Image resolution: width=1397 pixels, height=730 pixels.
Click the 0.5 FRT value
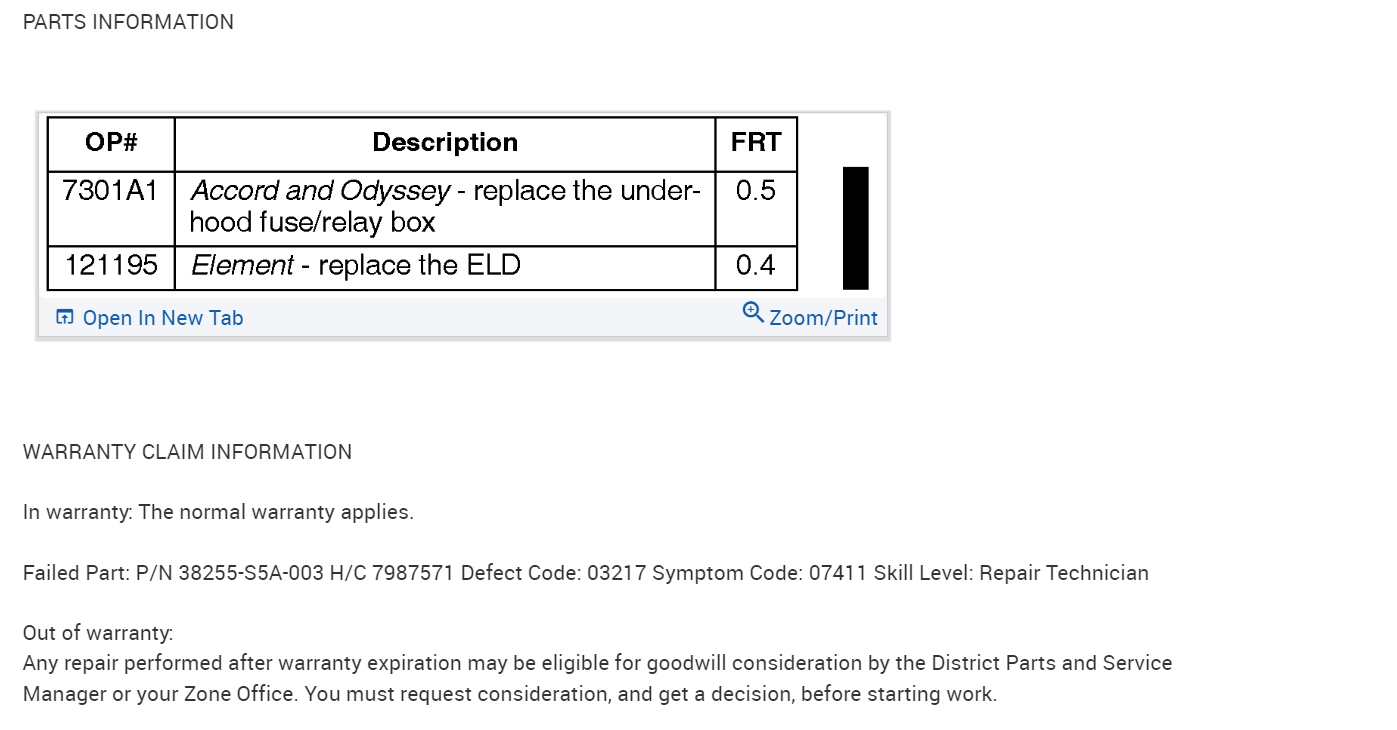click(x=756, y=191)
